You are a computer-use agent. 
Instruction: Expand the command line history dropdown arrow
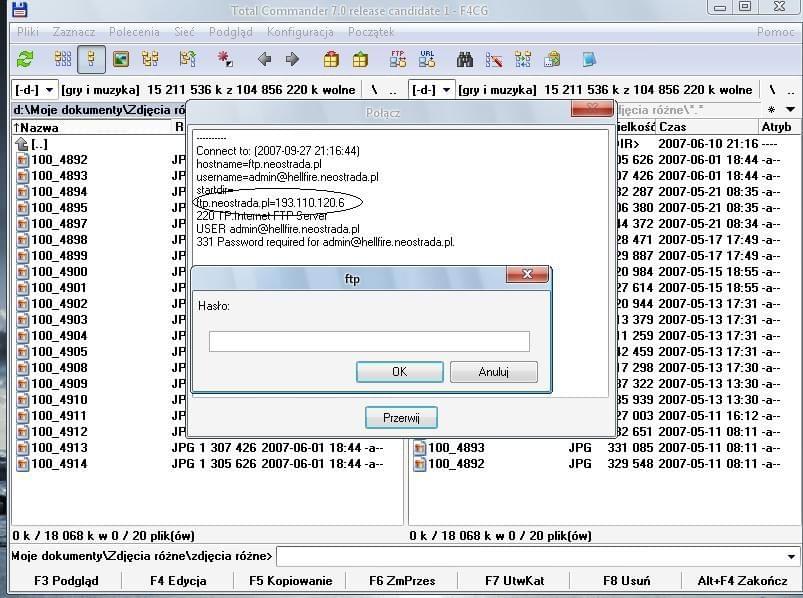(x=791, y=556)
